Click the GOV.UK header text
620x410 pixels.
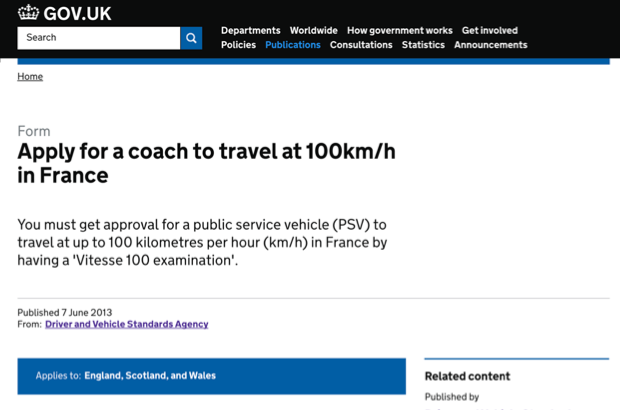pos(78,13)
